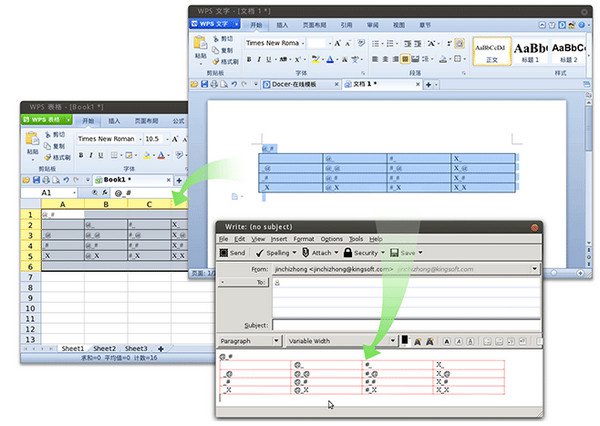Toggle justify alignment in WPS Writer ribbon
600x426 pixels.
(405, 59)
